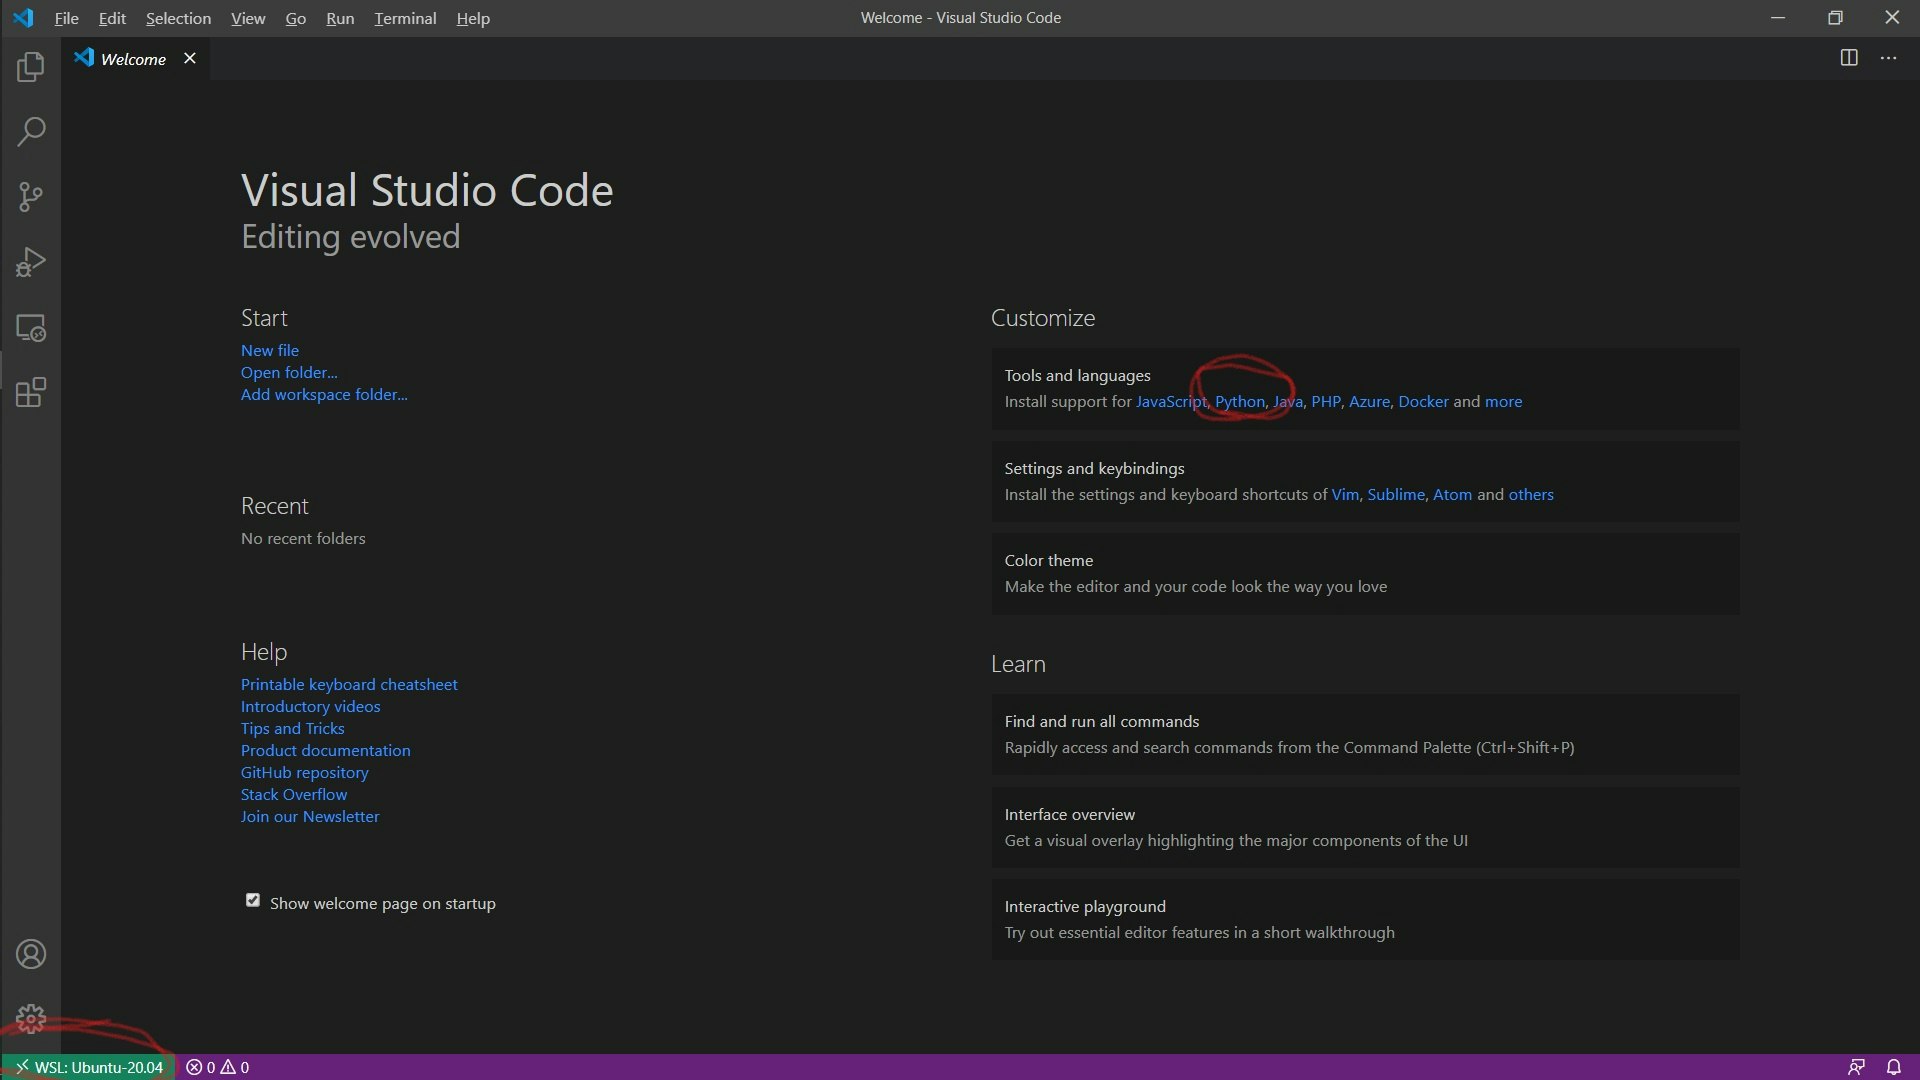Click errors and warnings count in status bar
This screenshot has width=1920, height=1080.
(218, 1067)
